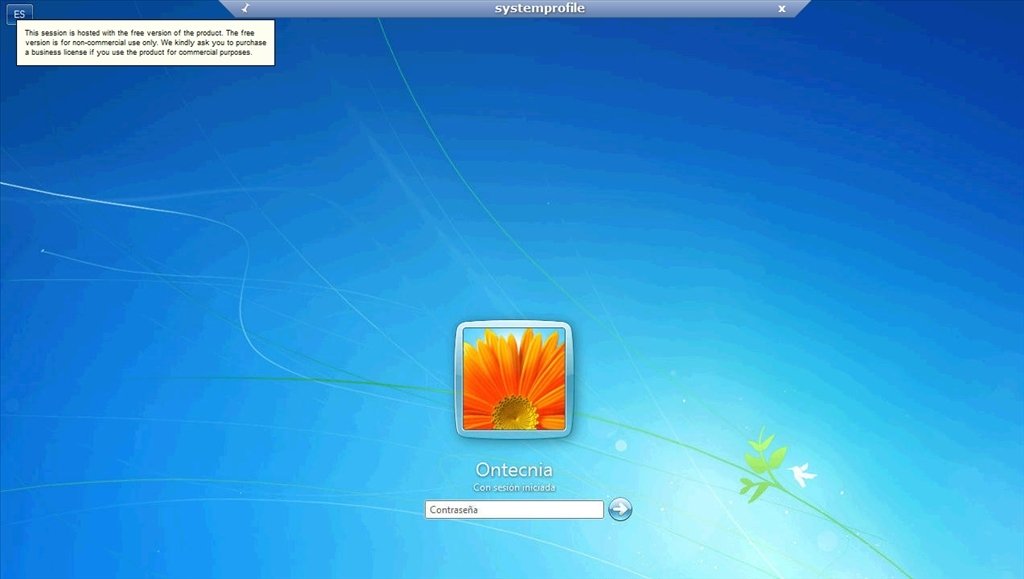Click the systemprofile title text

tap(539, 8)
